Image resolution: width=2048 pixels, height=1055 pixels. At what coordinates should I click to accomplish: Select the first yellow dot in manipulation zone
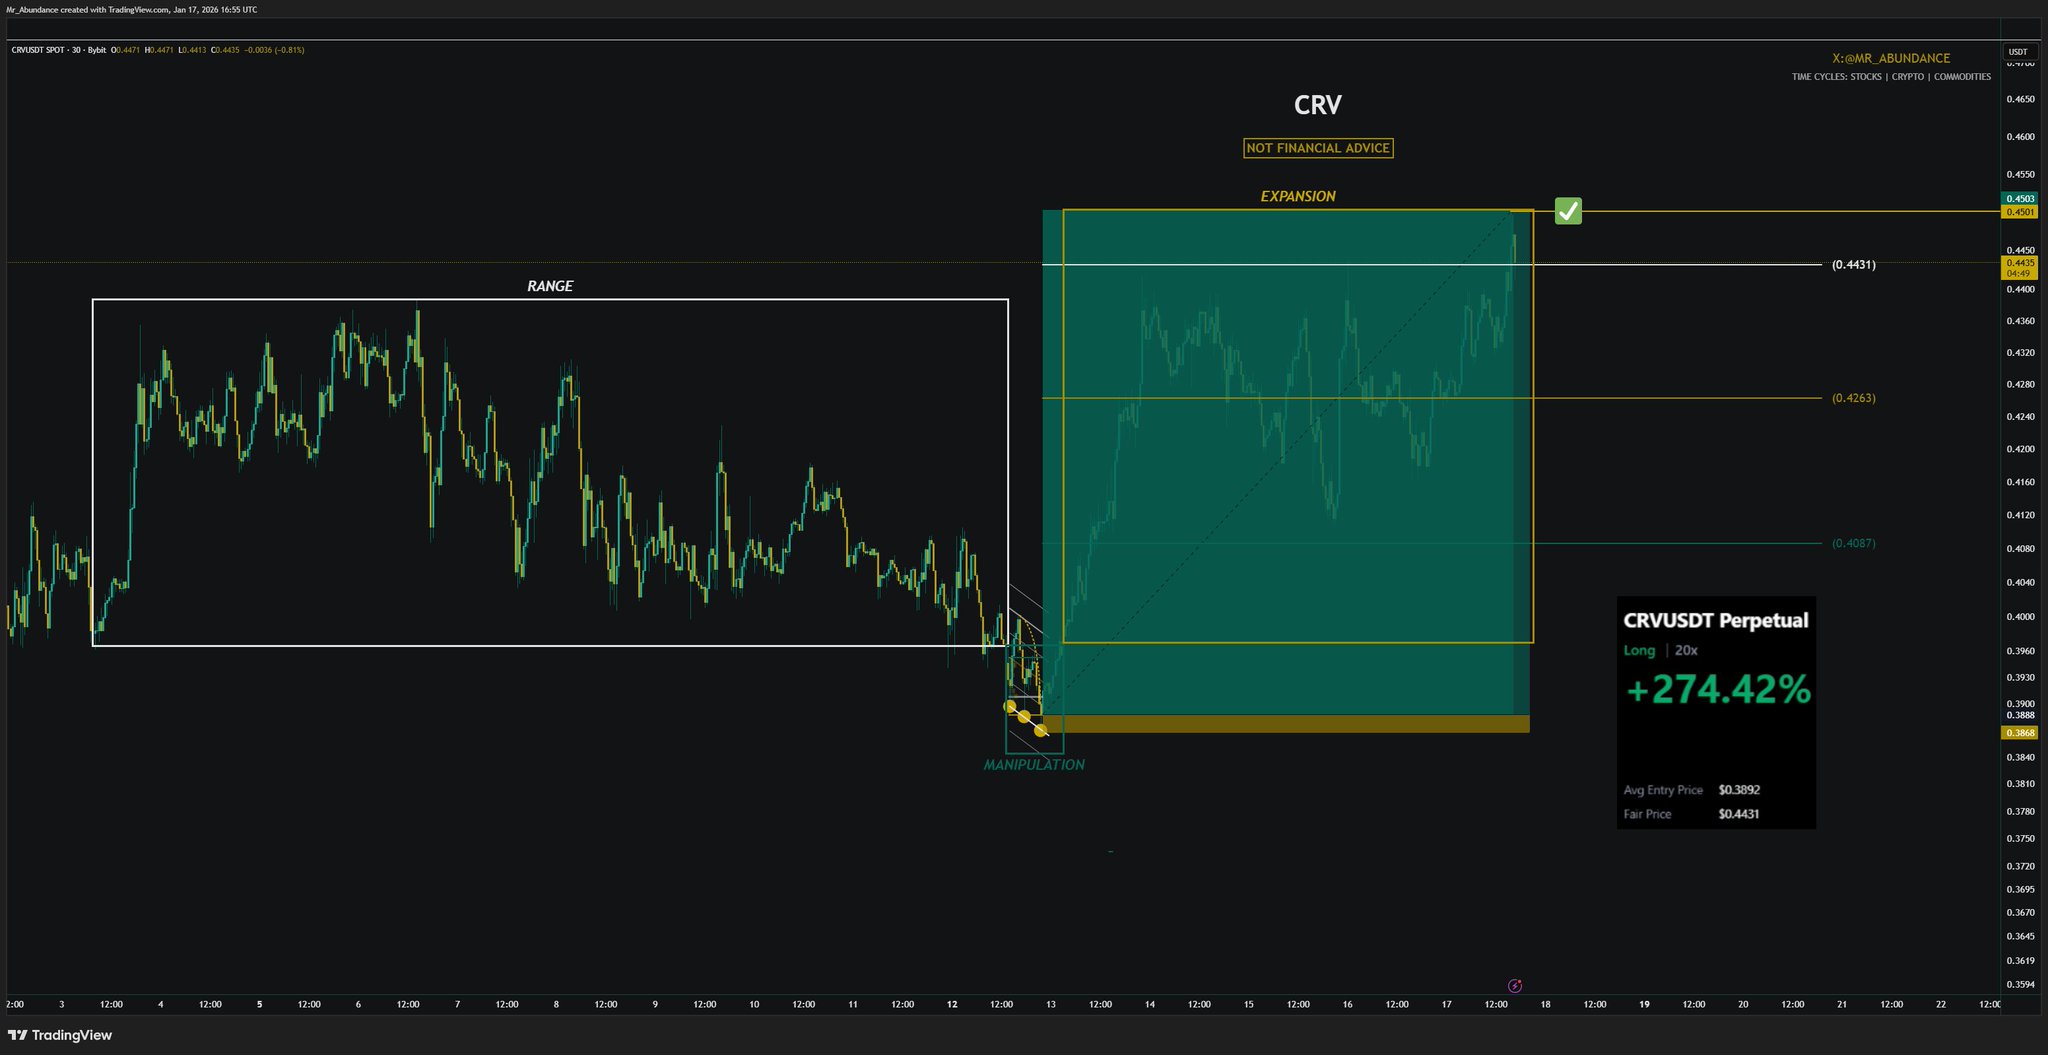(x=1010, y=706)
